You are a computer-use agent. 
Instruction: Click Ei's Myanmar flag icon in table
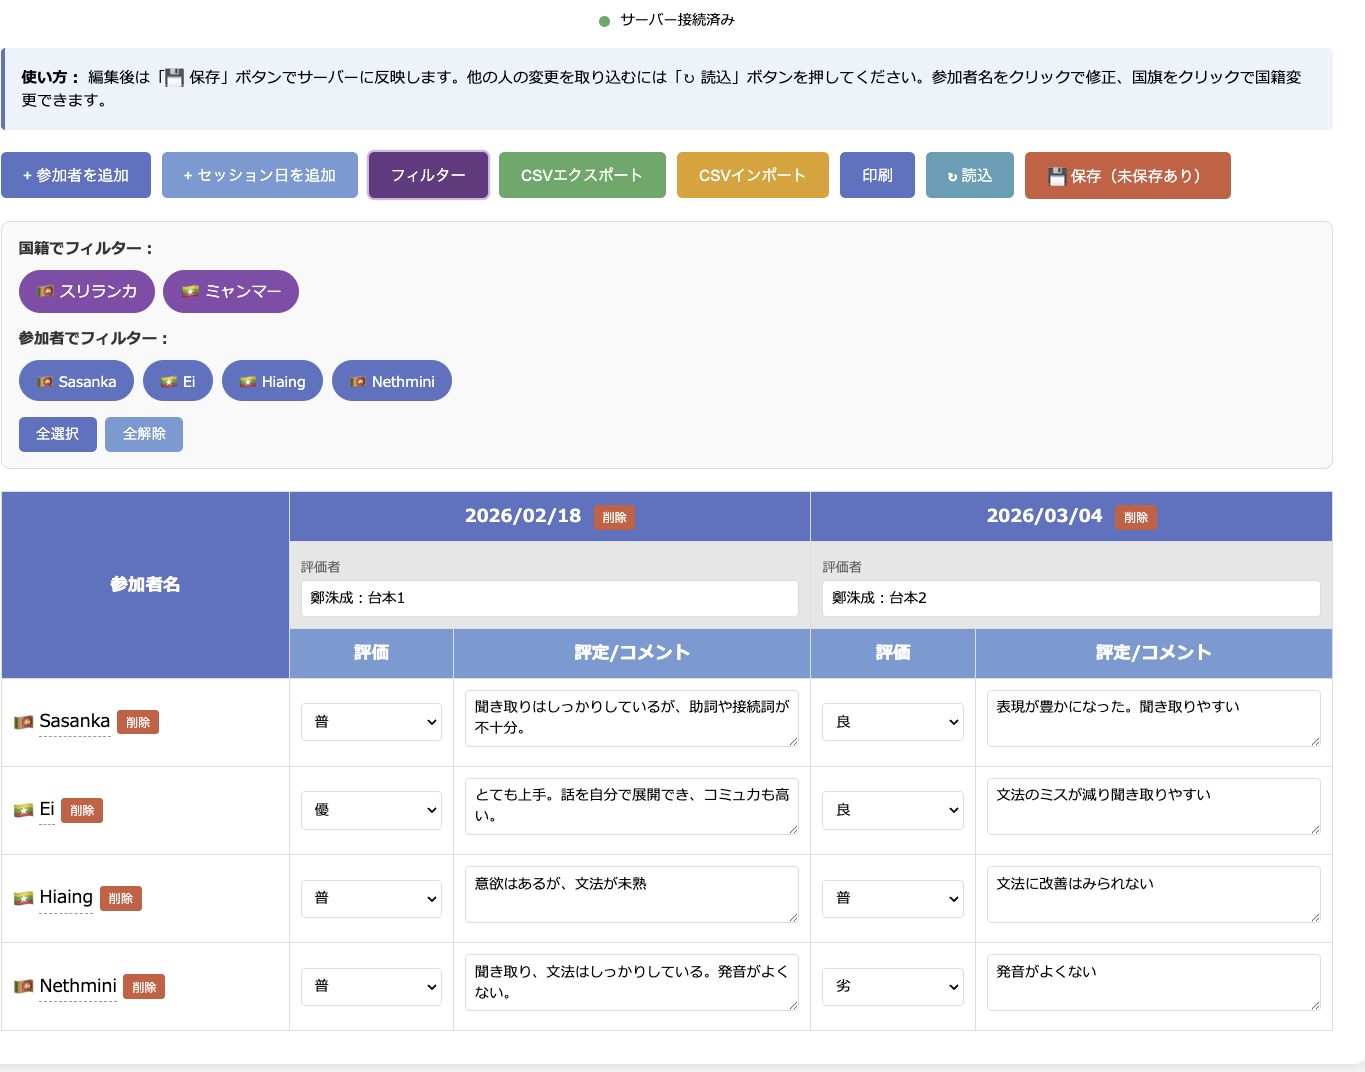point(23,810)
